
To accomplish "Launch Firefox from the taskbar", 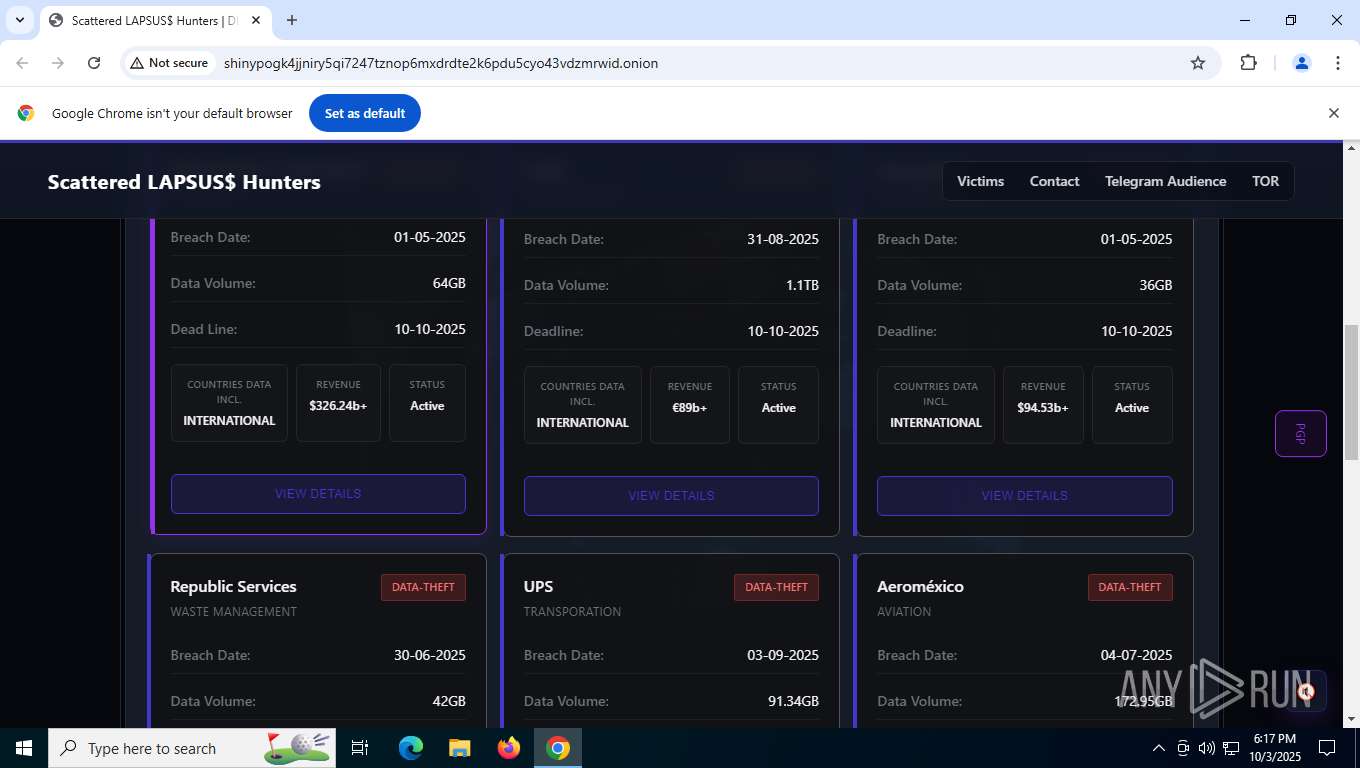I will tap(509, 748).
